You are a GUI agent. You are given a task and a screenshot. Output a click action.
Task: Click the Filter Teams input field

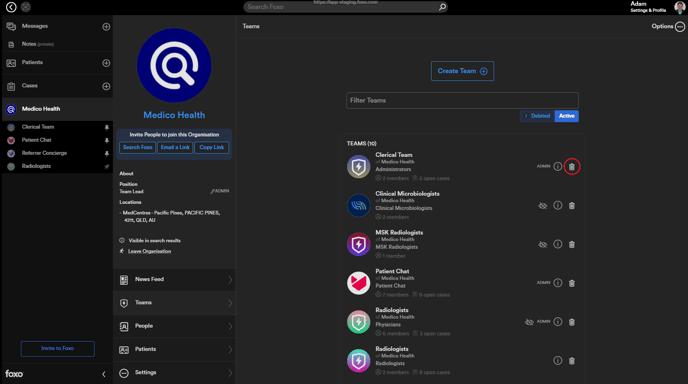pyautogui.click(x=462, y=100)
